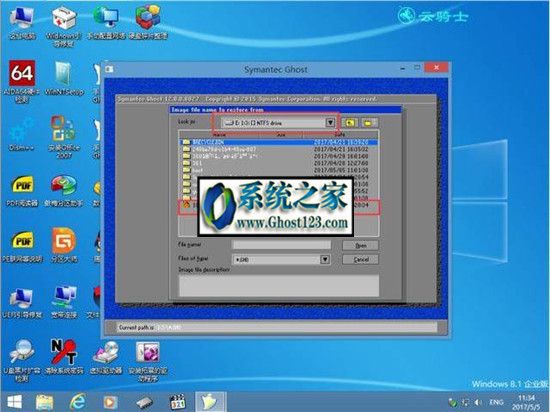Open the Look in NTFS drive combo box
This screenshot has height=412, width=550.
click(278, 123)
